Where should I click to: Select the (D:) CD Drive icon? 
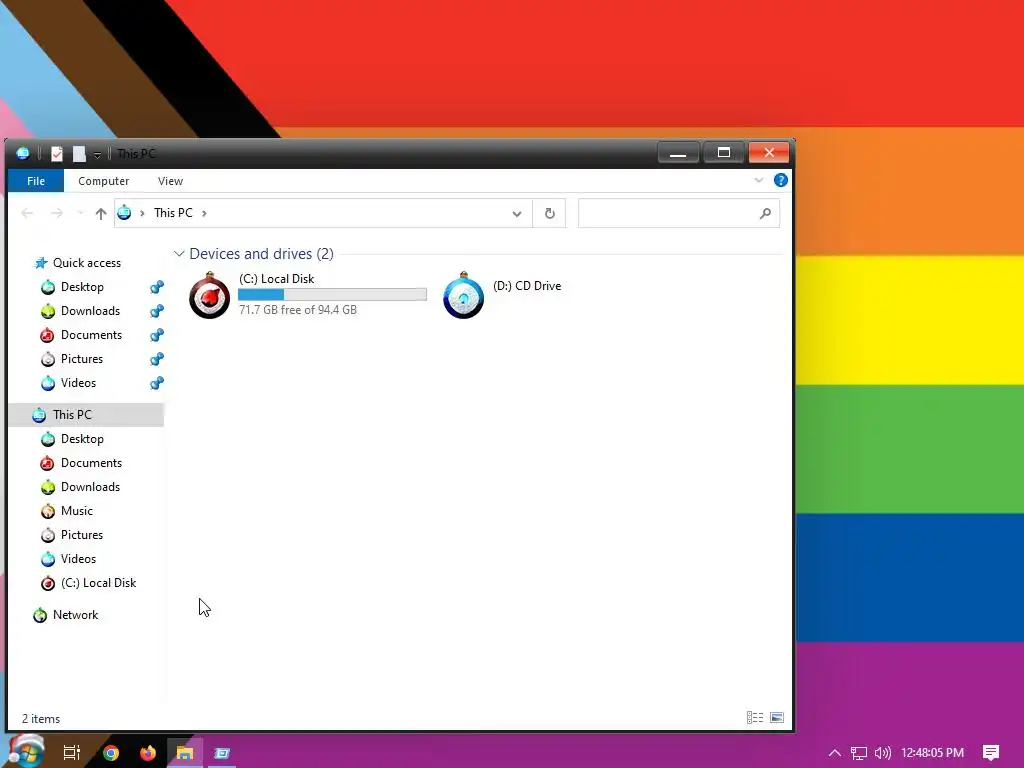(x=463, y=295)
